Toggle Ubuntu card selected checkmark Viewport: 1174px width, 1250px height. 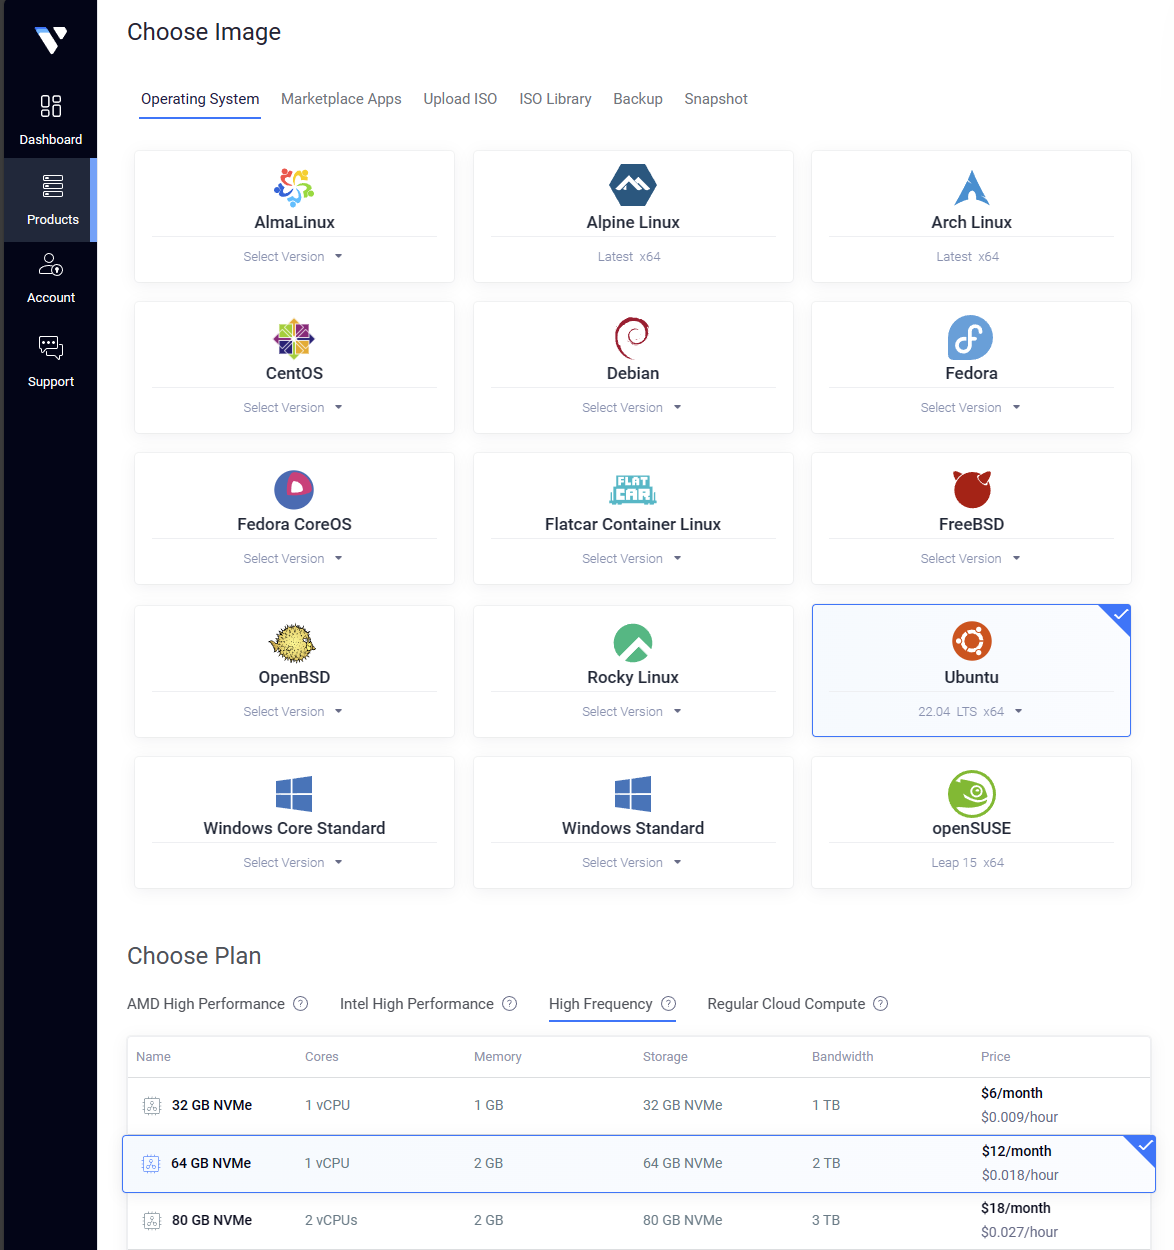(x=1119, y=615)
